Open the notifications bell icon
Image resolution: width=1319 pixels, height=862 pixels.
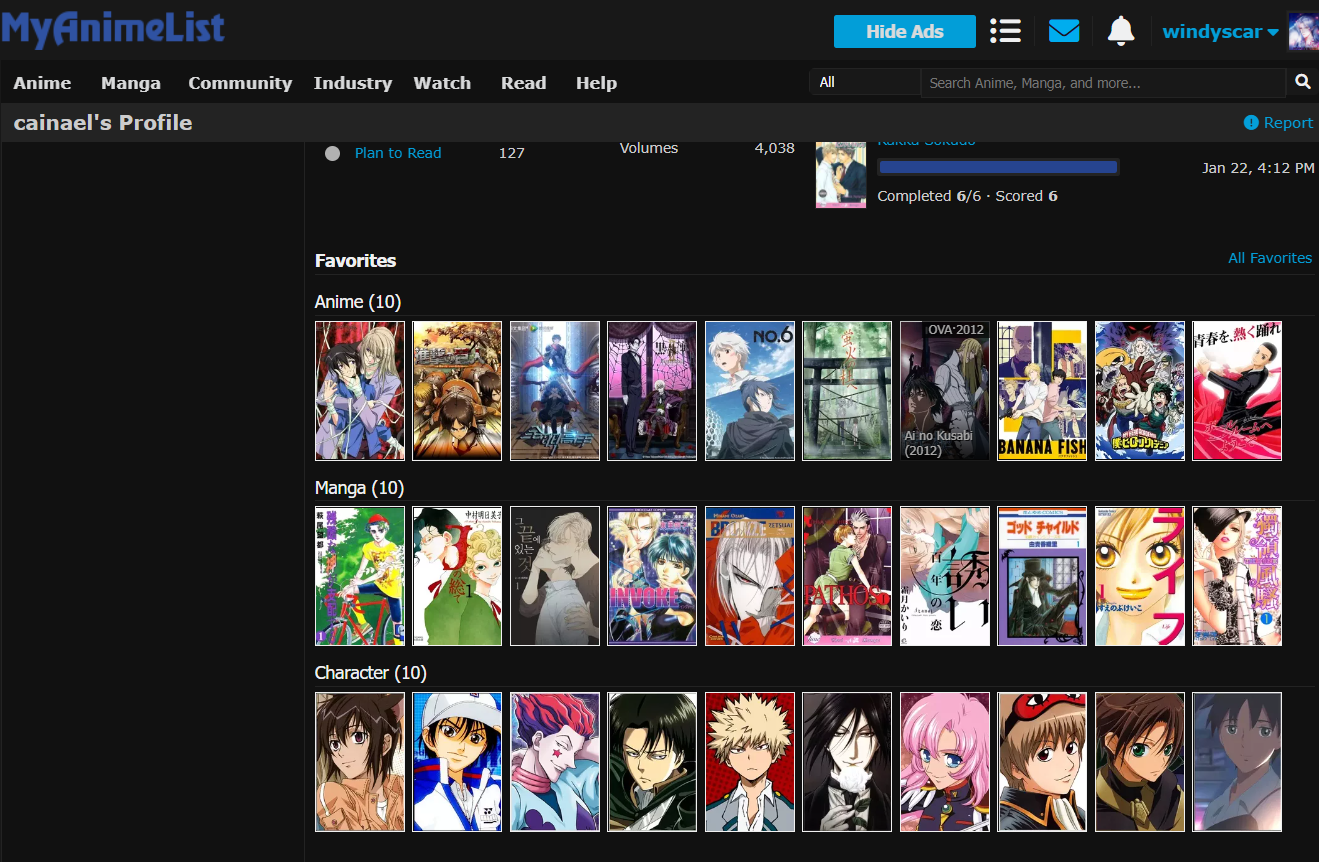(1121, 31)
